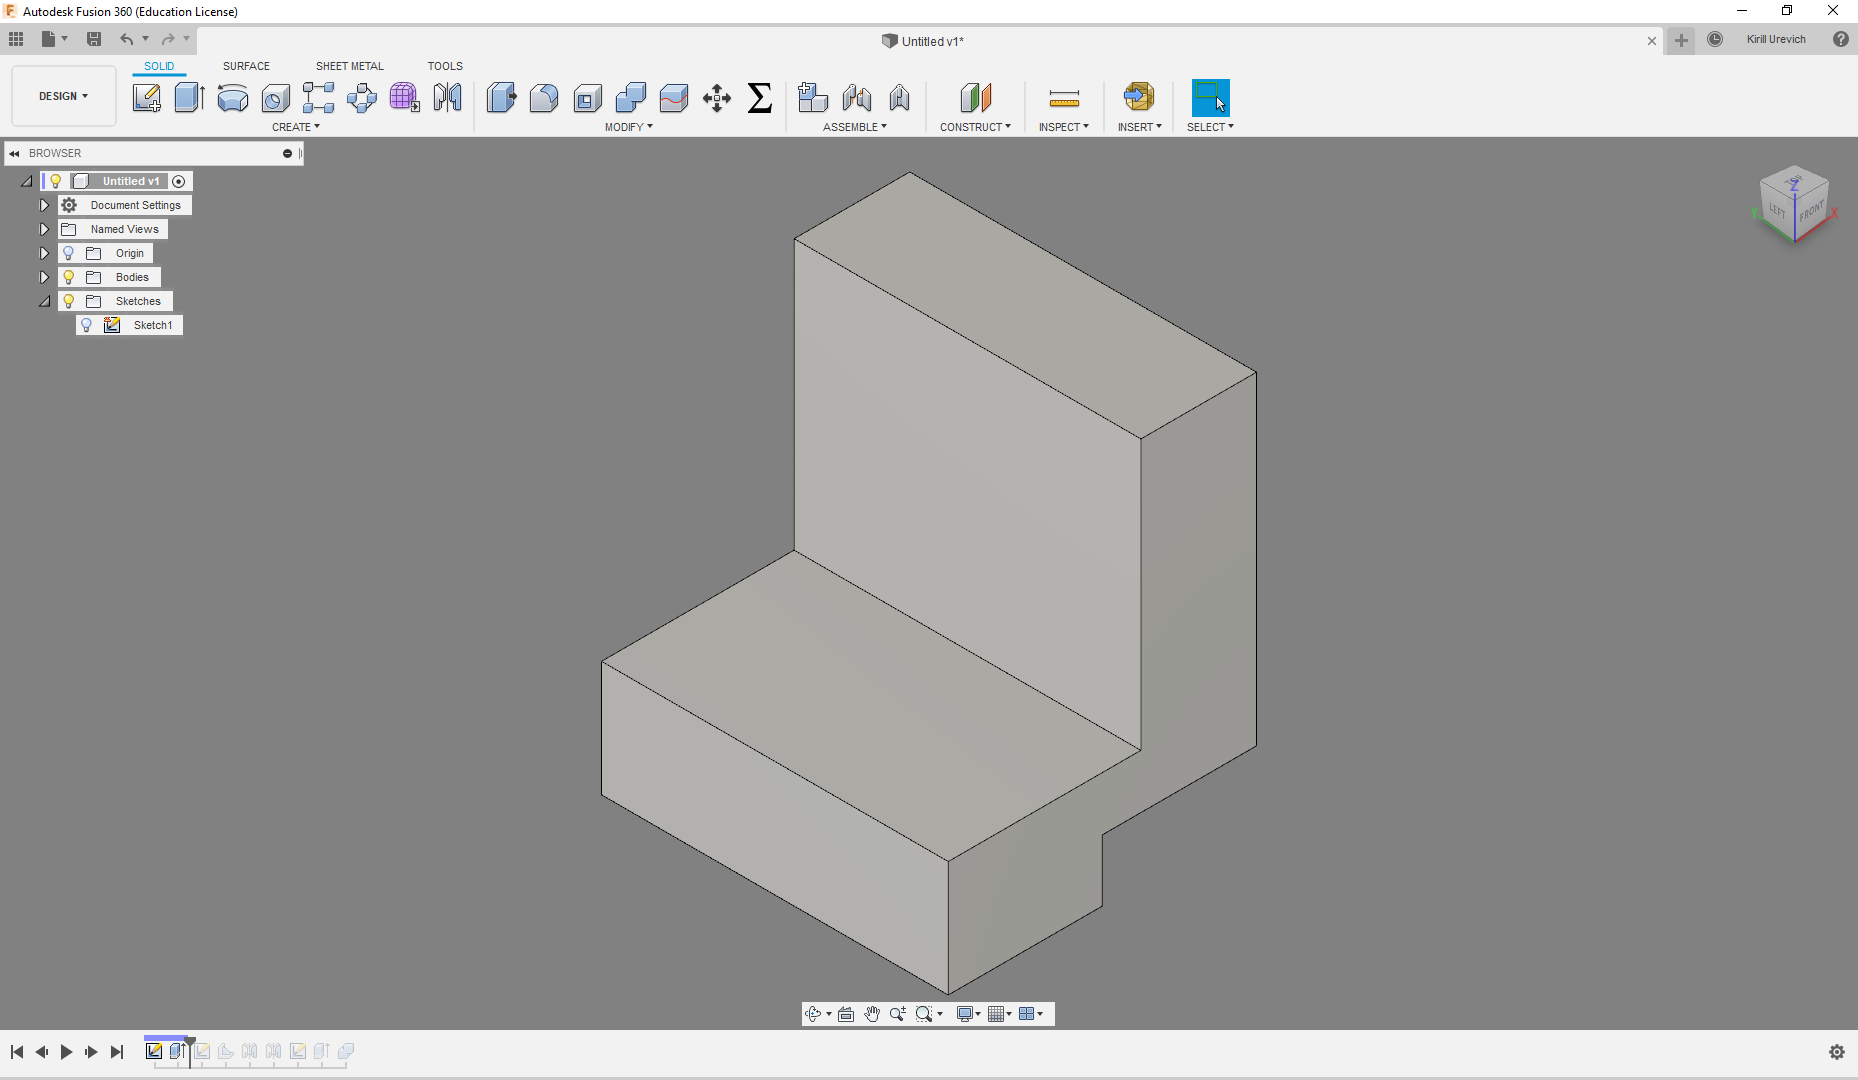Select the Revolve tool
The image size is (1858, 1080).
click(232, 98)
